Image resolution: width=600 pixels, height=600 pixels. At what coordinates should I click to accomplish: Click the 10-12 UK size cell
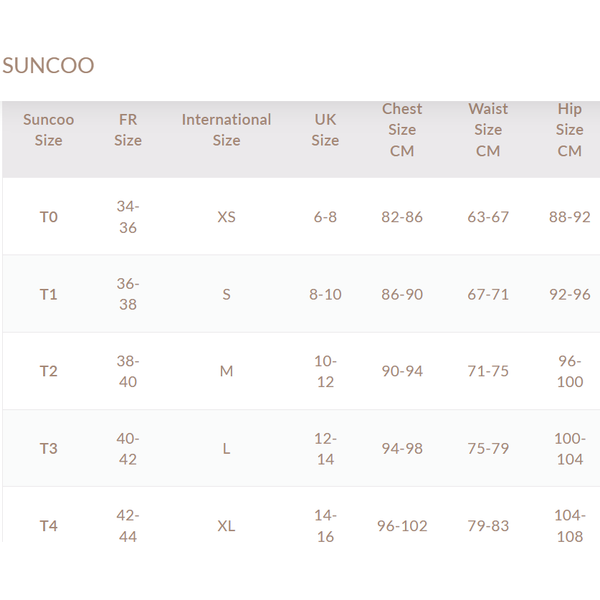point(325,371)
